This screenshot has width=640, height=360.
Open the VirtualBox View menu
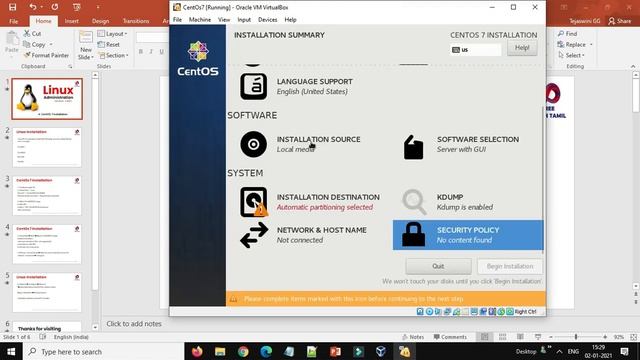tap(224, 20)
